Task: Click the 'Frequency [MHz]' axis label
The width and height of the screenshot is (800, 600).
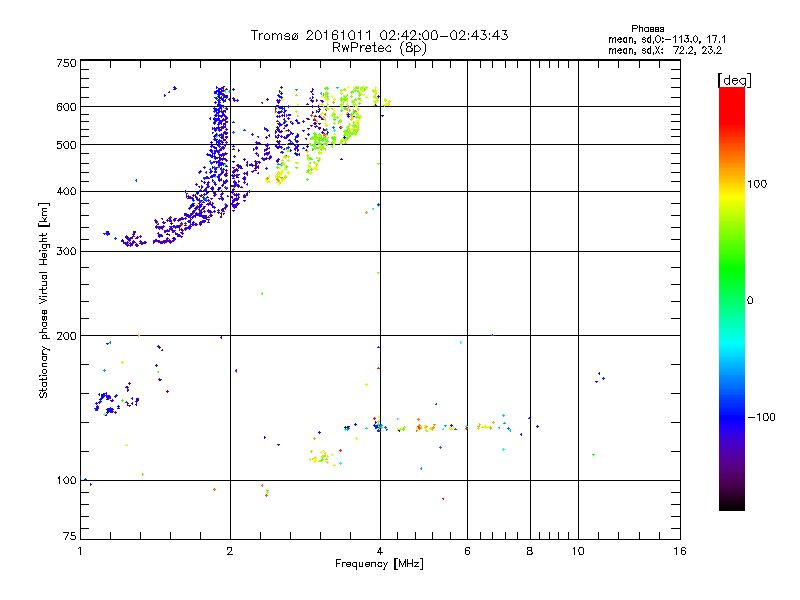Action: pos(379,564)
